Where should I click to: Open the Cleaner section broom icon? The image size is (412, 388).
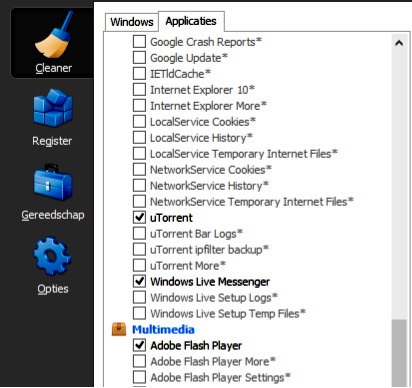tap(53, 35)
